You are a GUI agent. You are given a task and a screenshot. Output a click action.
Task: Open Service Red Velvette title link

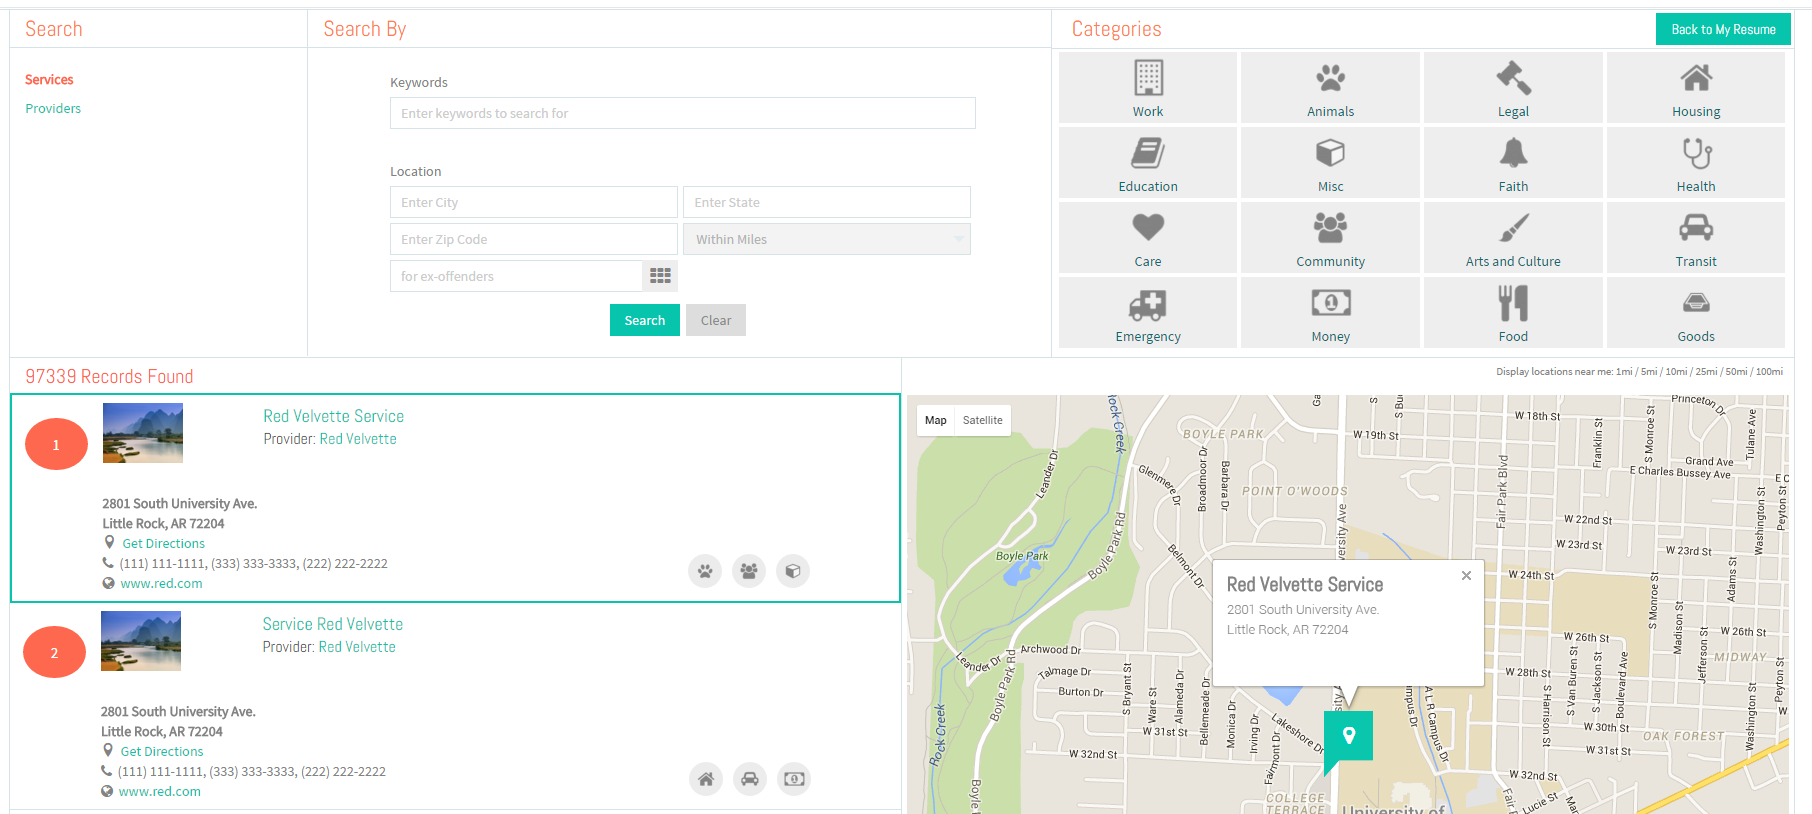(333, 624)
